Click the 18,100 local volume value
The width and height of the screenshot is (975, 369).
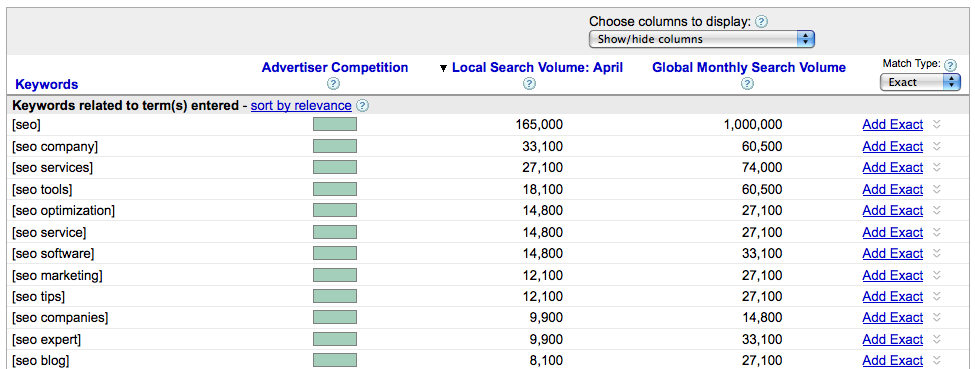[x=543, y=189]
